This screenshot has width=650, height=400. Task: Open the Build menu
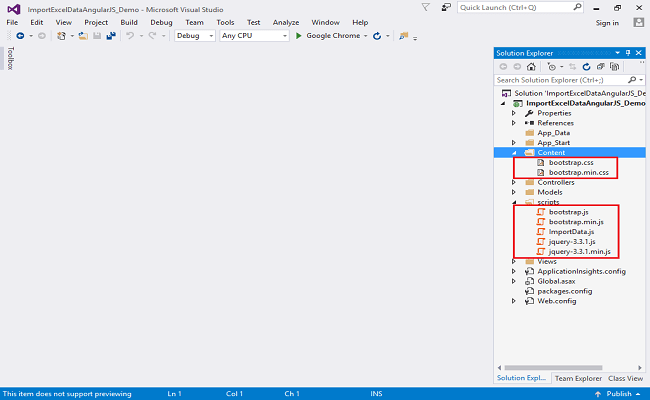[129, 22]
